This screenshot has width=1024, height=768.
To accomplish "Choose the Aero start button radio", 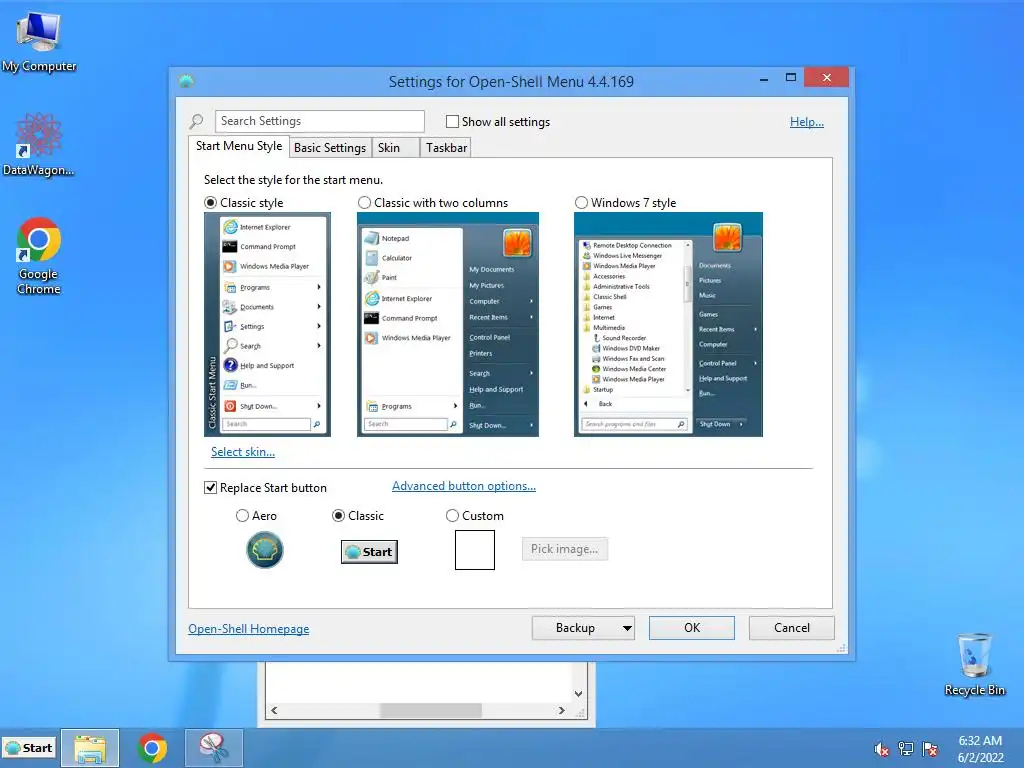I will coord(242,515).
